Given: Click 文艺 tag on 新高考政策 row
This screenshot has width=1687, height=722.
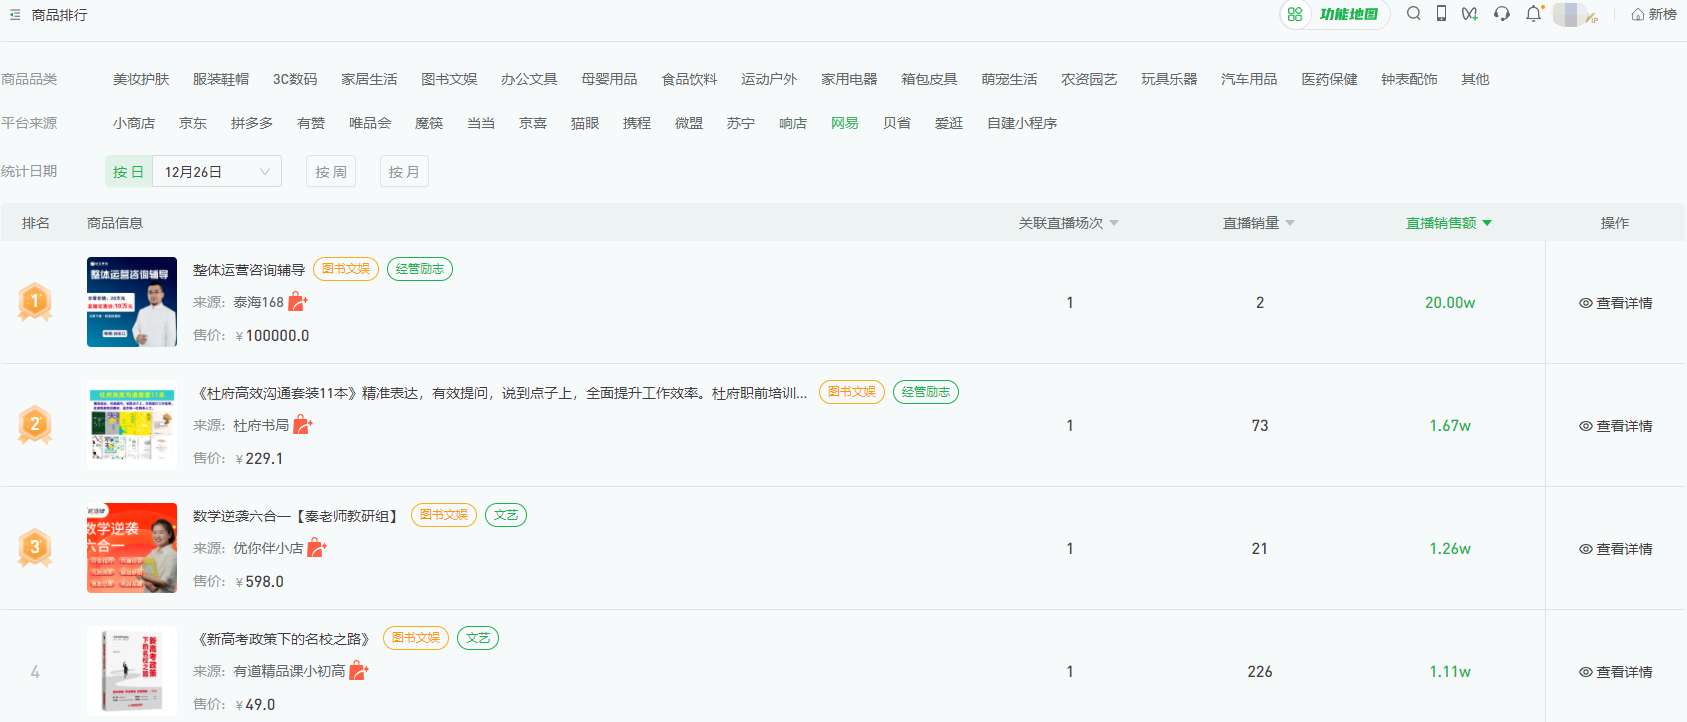Looking at the screenshot, I should click(x=478, y=638).
